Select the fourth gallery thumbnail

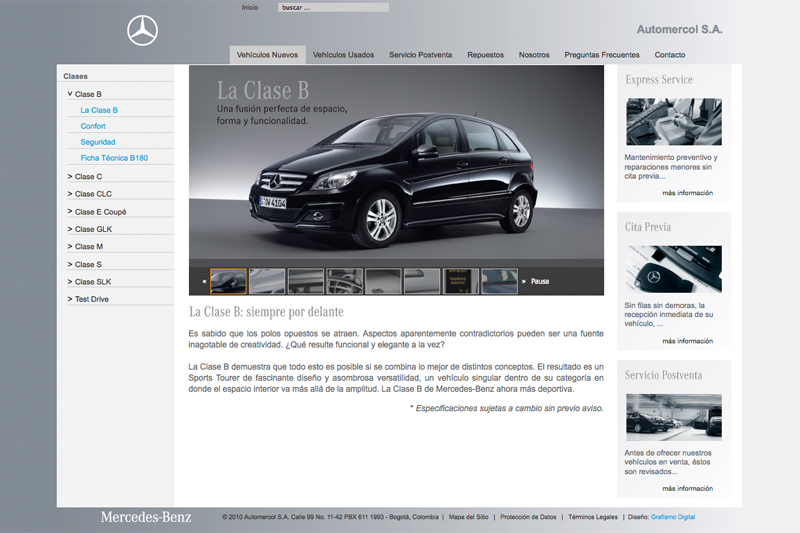(344, 281)
